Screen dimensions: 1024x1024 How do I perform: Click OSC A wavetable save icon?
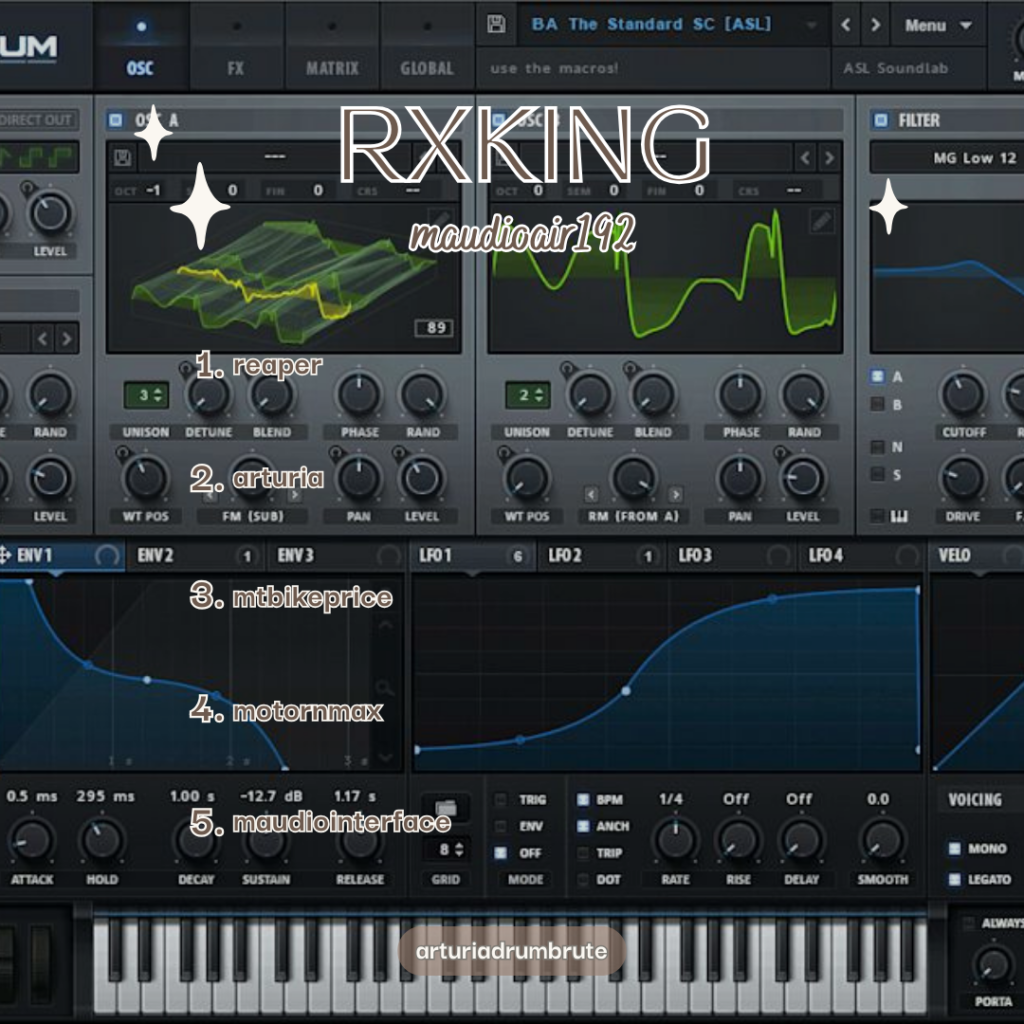[122, 157]
